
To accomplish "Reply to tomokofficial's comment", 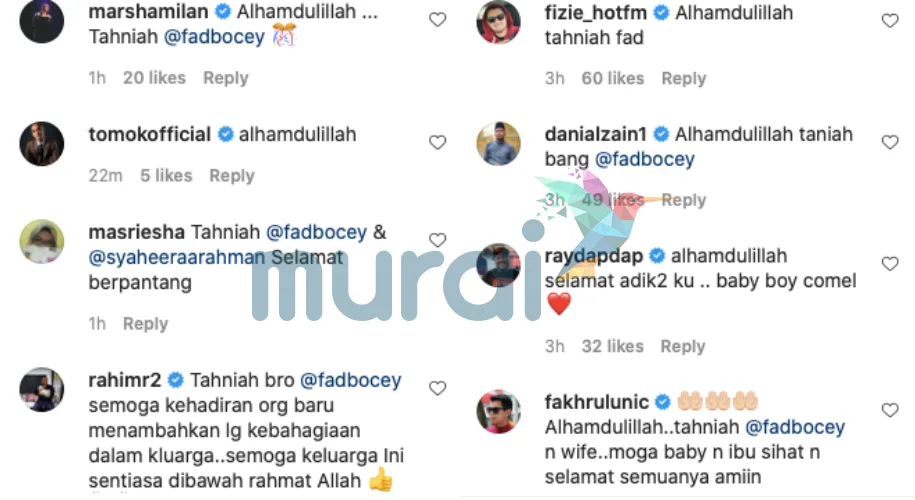I will tap(232, 176).
